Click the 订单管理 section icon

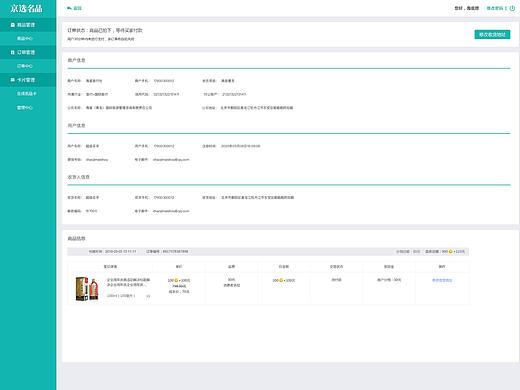[x=13, y=52]
